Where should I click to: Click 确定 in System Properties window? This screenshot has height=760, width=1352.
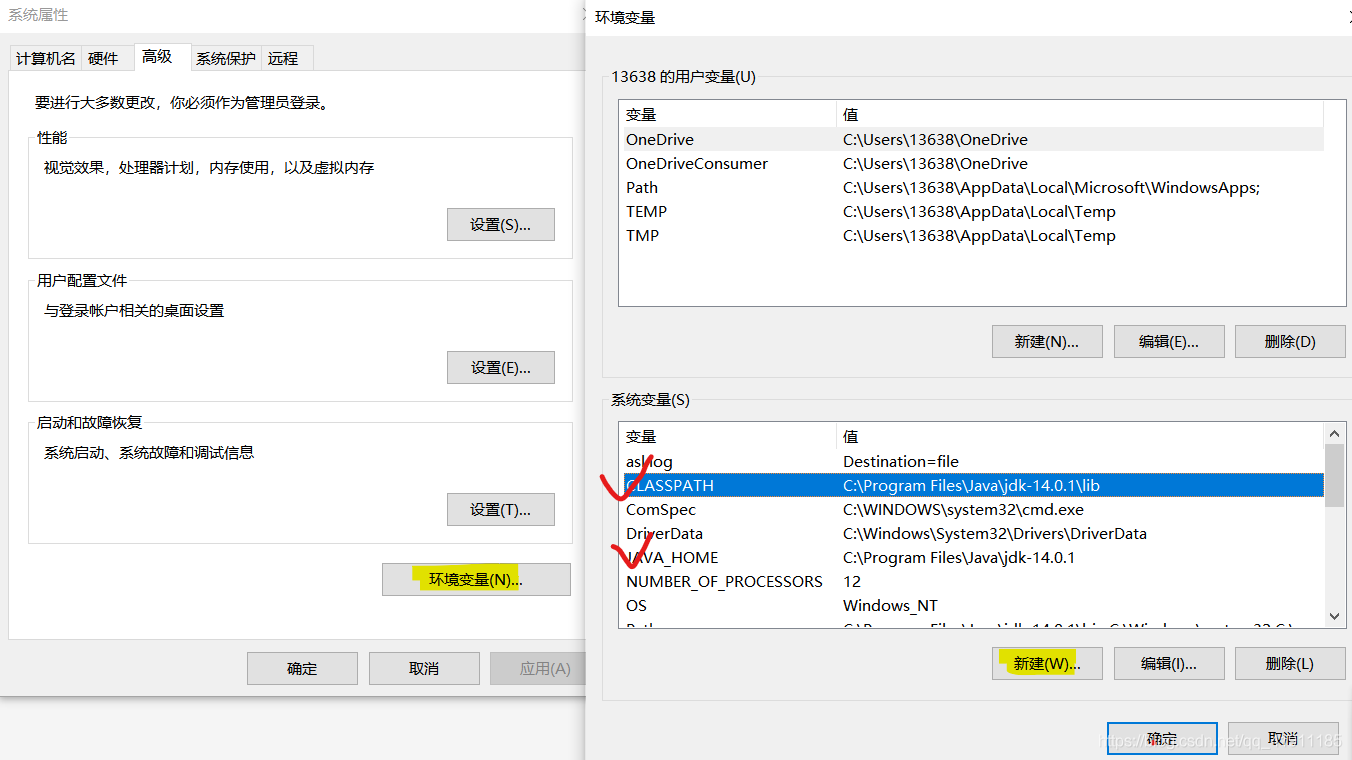[302, 668]
